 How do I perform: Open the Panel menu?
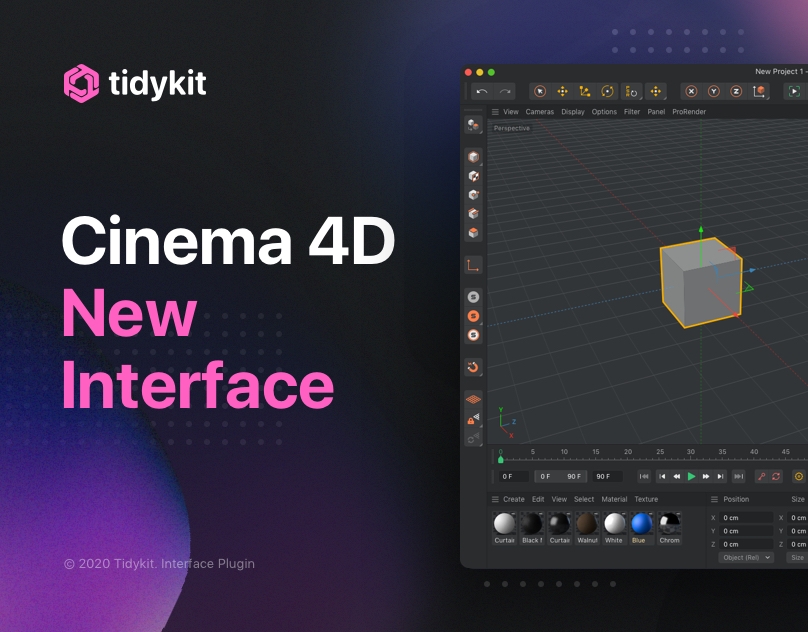click(656, 112)
